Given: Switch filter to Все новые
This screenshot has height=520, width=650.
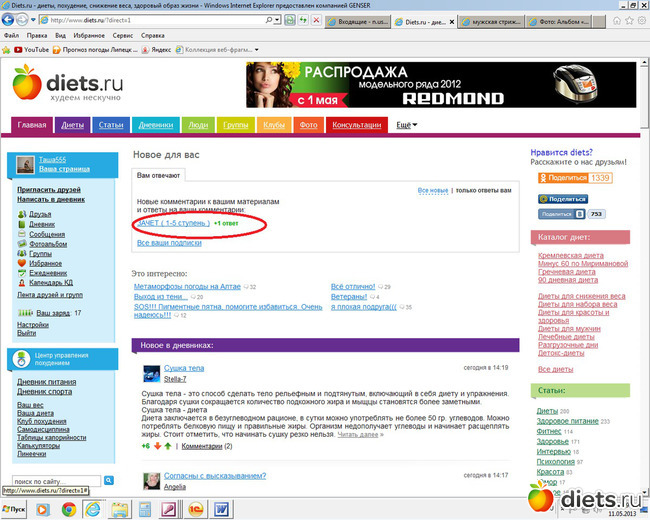Looking at the screenshot, I should click(432, 190).
